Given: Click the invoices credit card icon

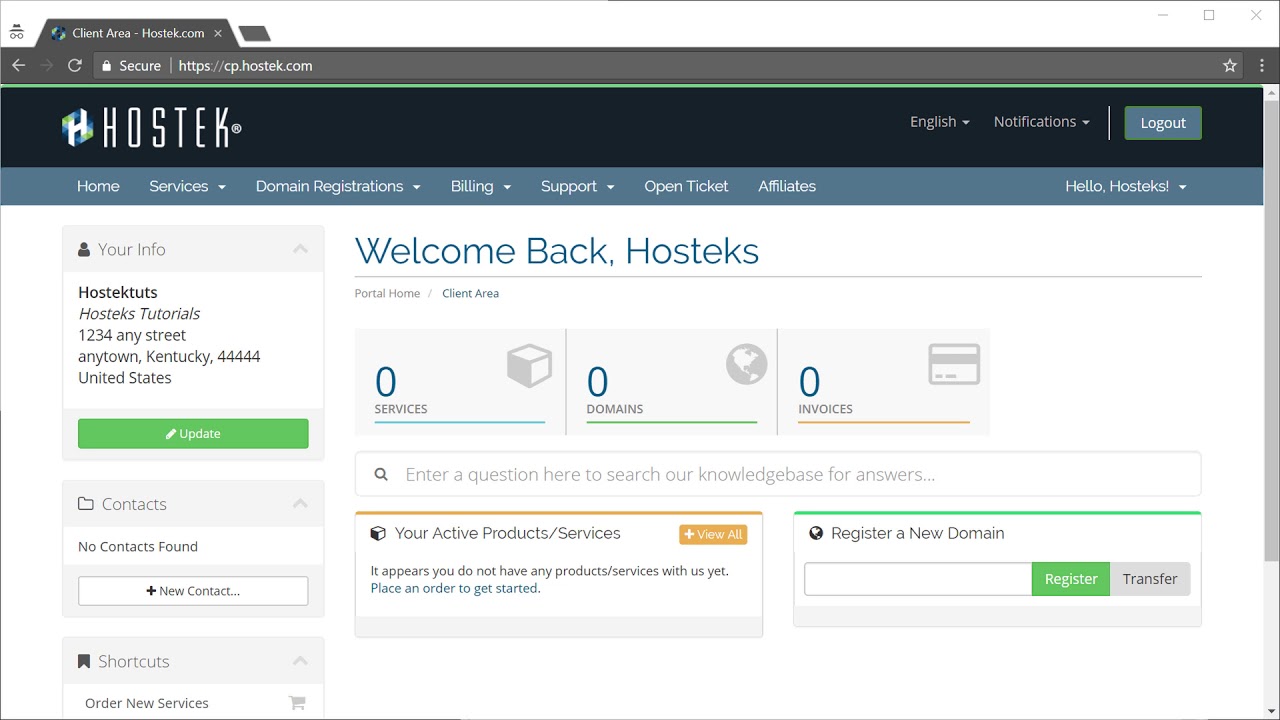Looking at the screenshot, I should [954, 364].
